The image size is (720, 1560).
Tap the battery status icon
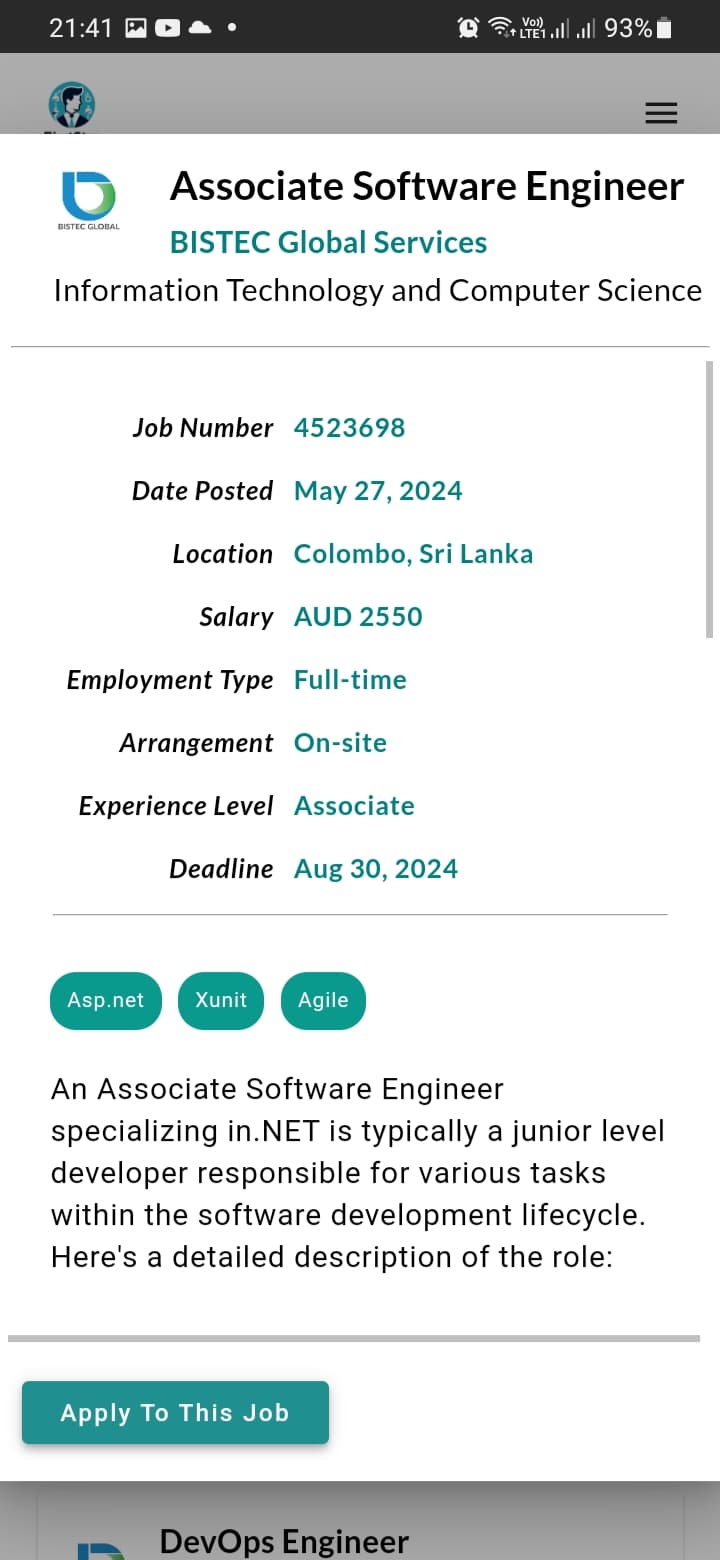(x=664, y=28)
